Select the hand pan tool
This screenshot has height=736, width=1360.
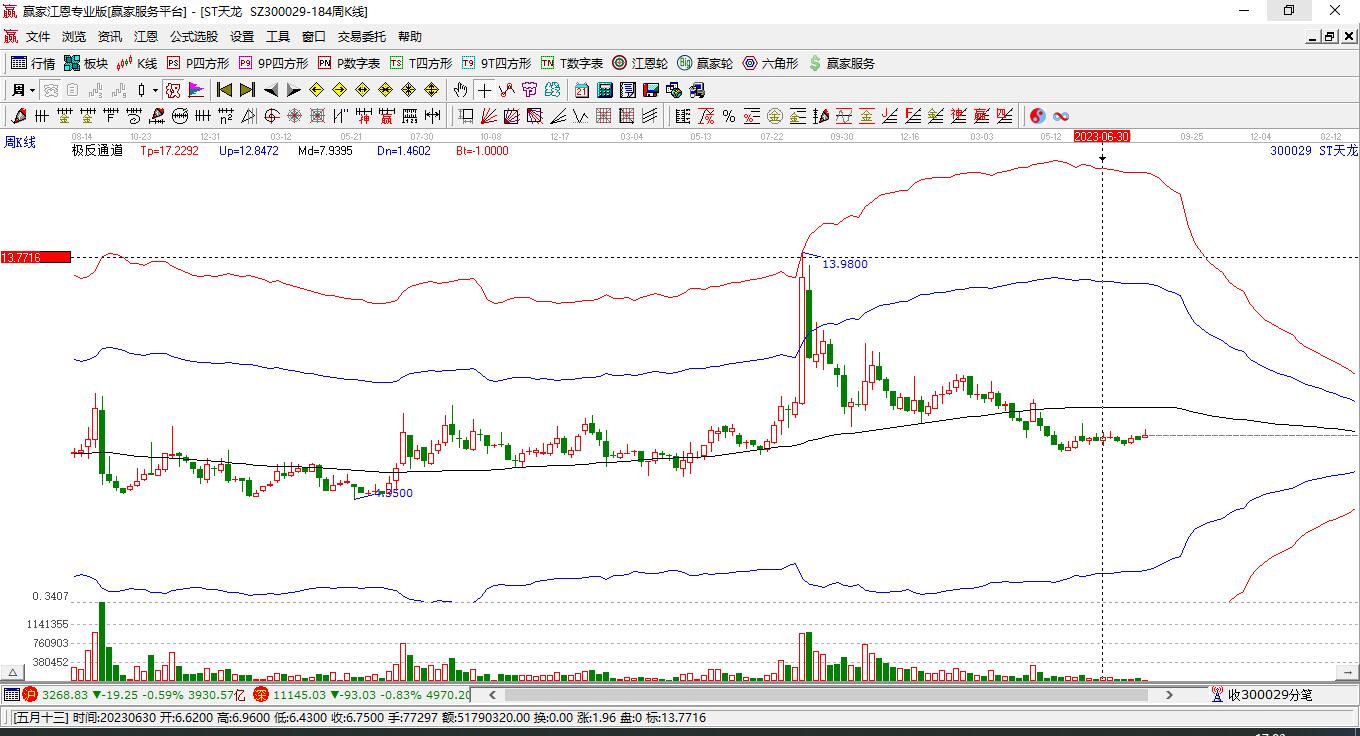point(461,90)
